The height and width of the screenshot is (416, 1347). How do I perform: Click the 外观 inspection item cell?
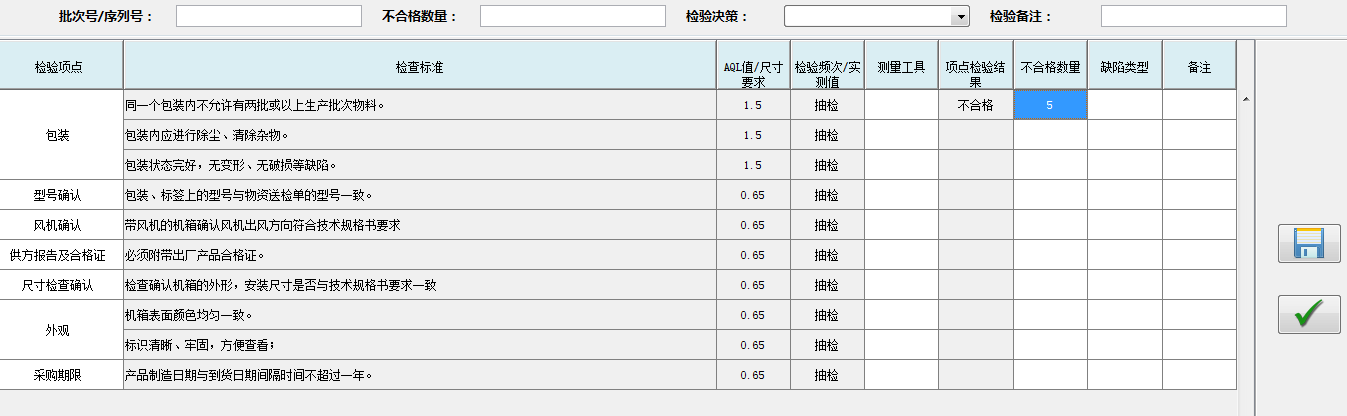[x=61, y=330]
